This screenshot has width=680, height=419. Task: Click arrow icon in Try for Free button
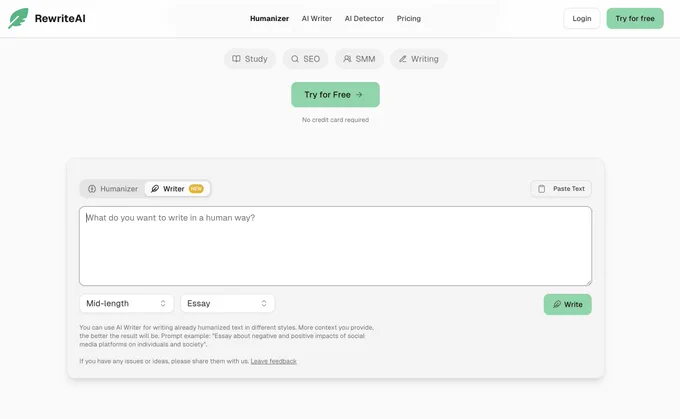point(359,95)
